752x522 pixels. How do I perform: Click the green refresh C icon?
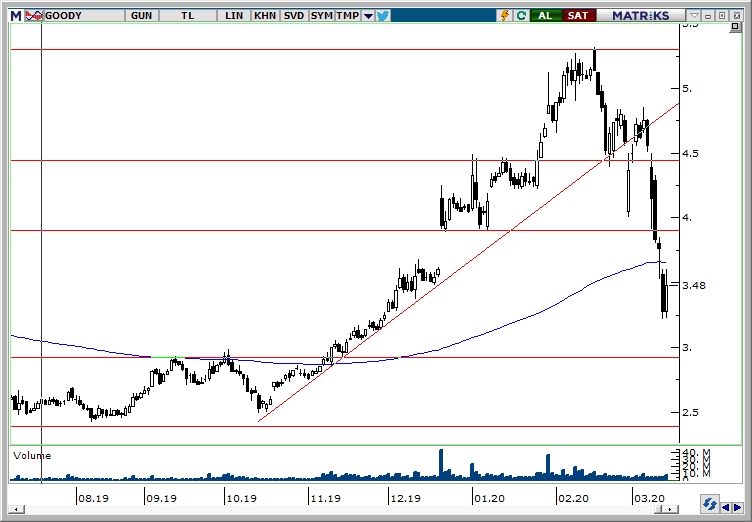click(521, 15)
